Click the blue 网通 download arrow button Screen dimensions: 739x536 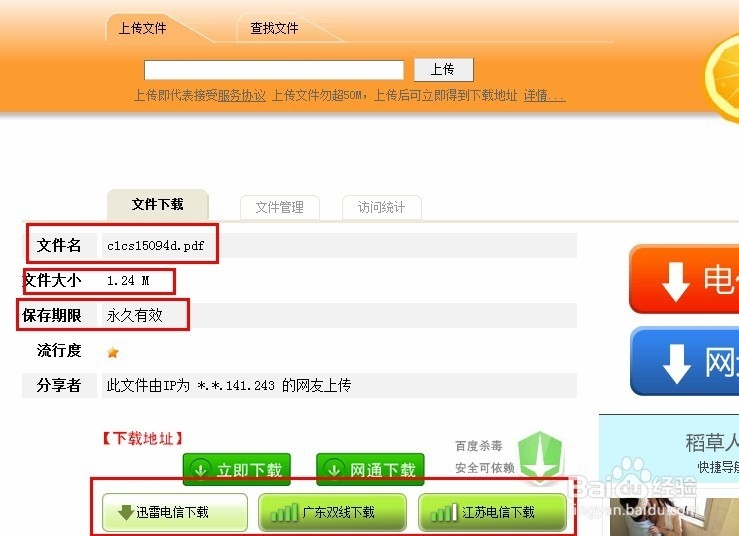pos(684,362)
